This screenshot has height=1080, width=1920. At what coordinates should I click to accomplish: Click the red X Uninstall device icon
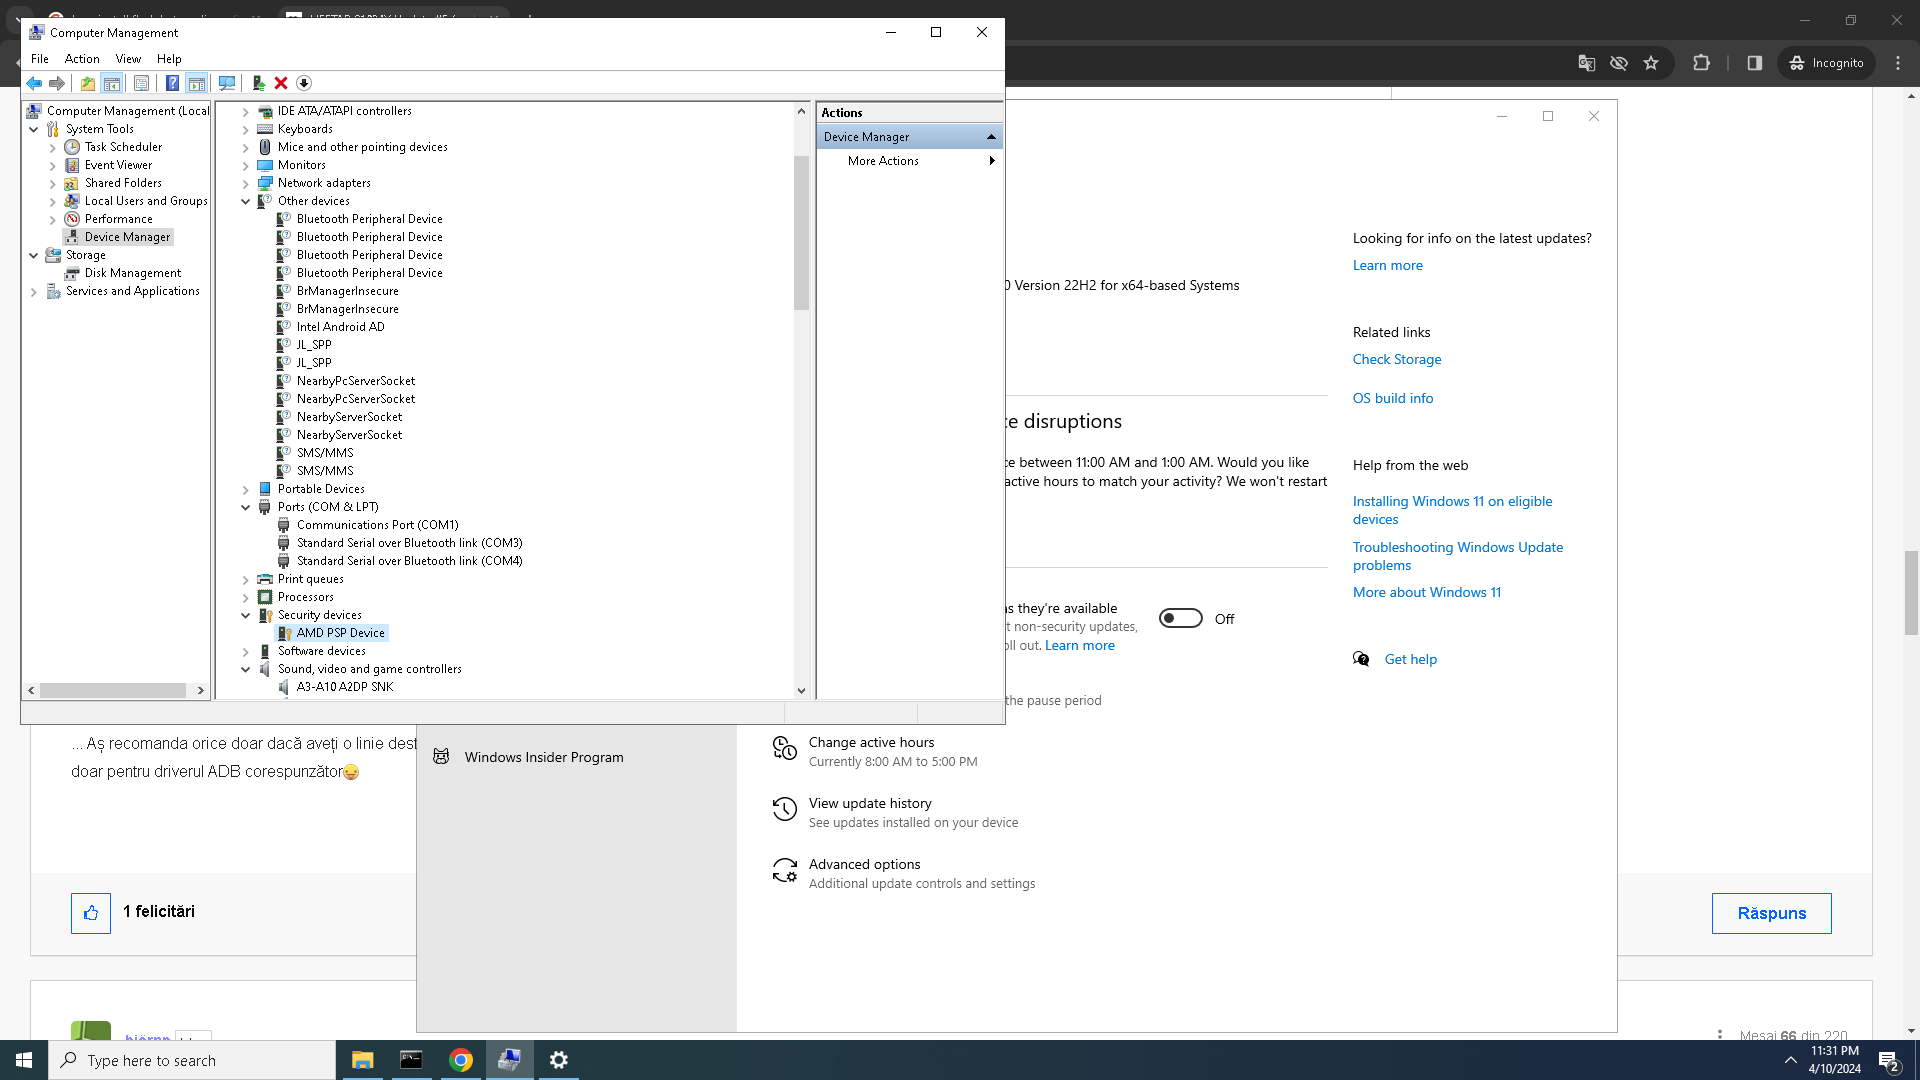coord(281,83)
